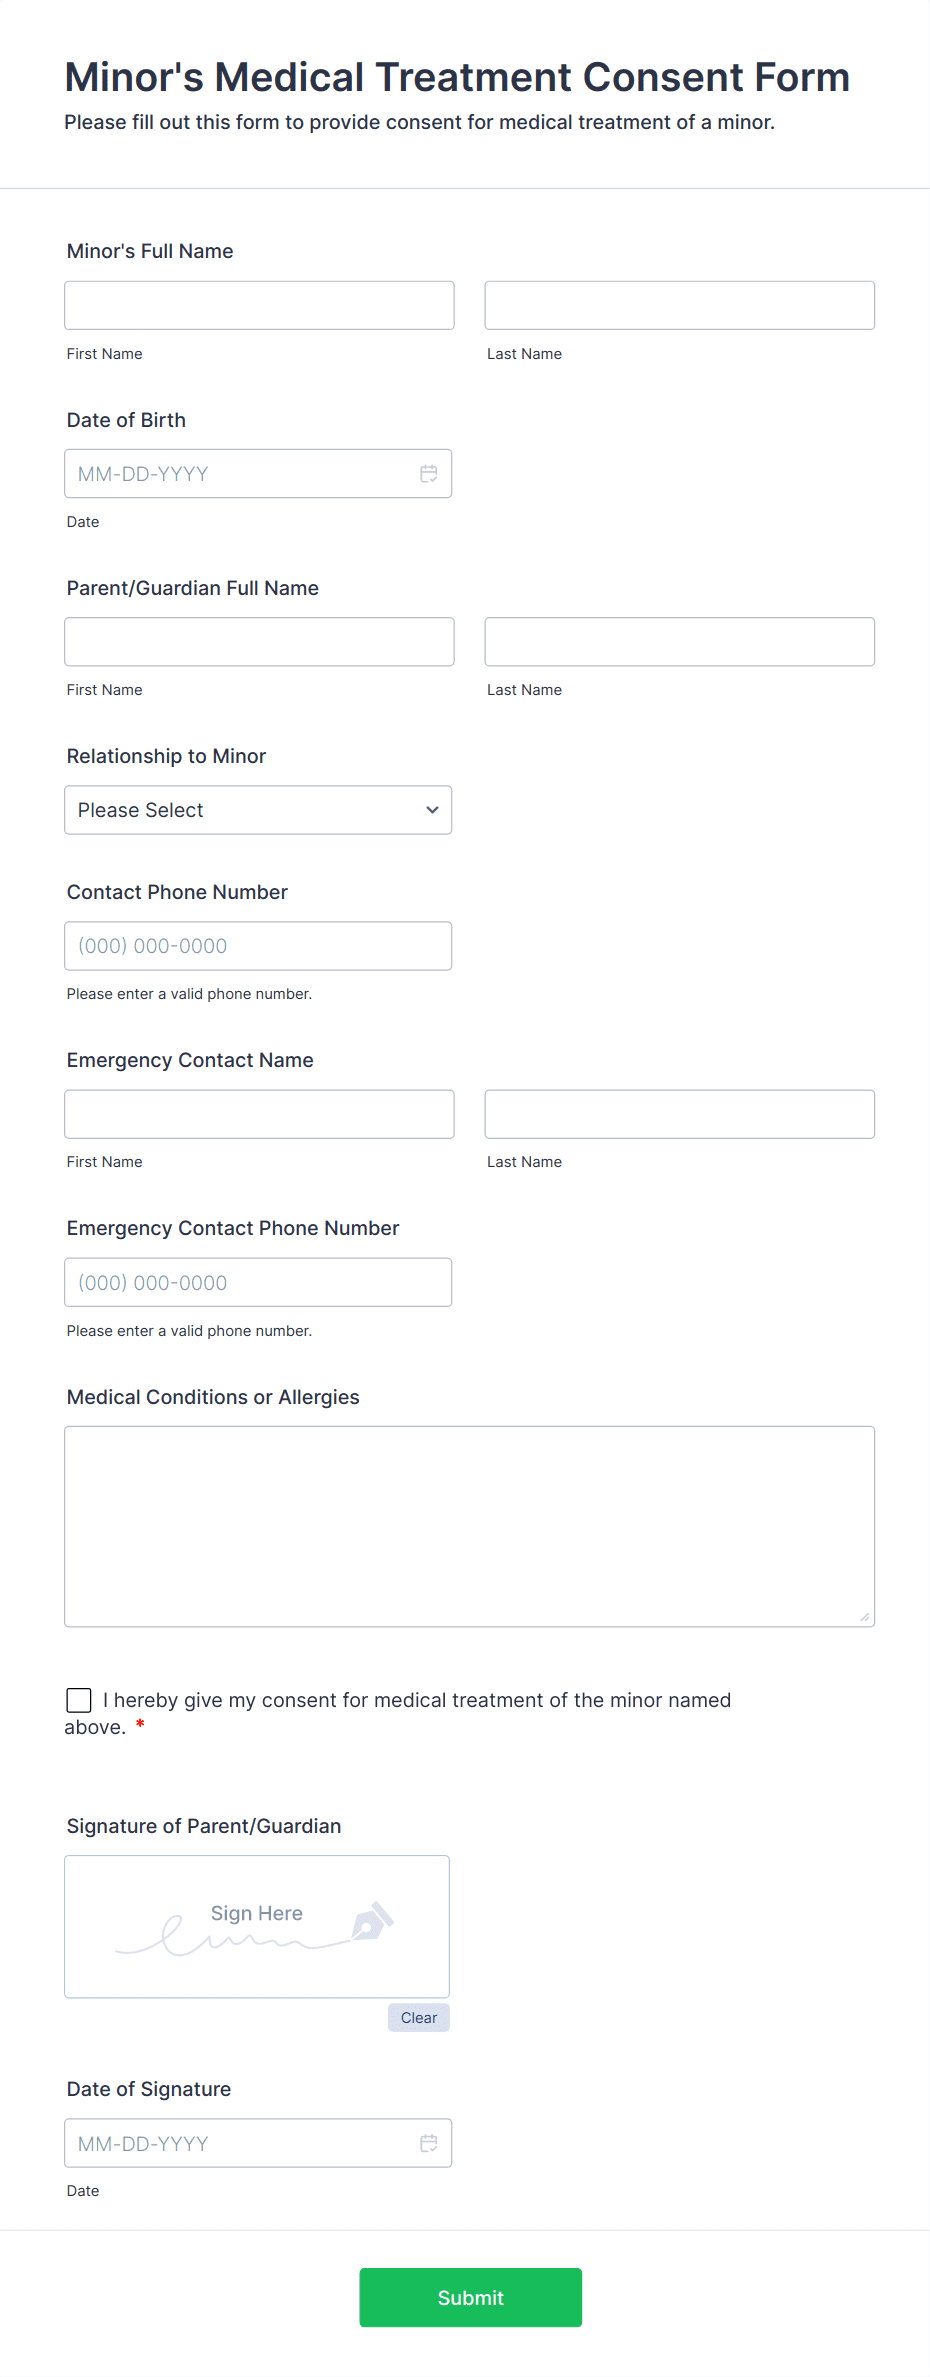Focus the Parent/Guardian Last Name field
930x2377 pixels.
coord(679,641)
